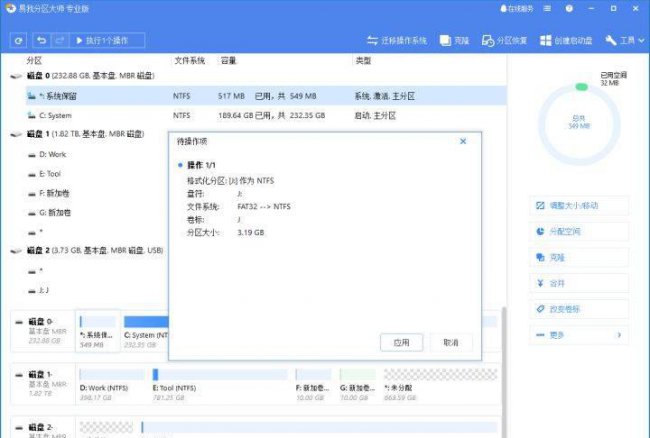The height and width of the screenshot is (438, 650).
Task: Open the 克隆 tool in top toolbar
Action: 454,40
